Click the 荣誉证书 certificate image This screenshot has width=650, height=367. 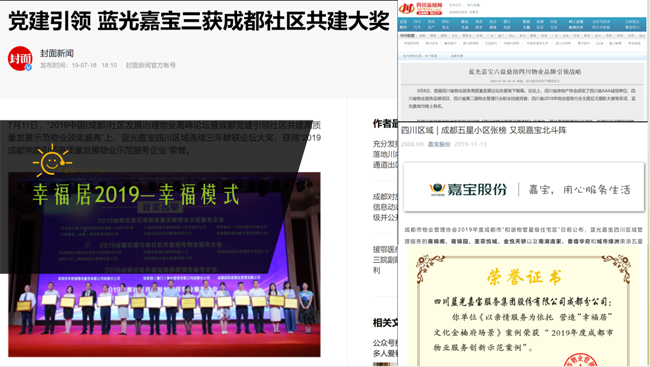tap(523, 306)
